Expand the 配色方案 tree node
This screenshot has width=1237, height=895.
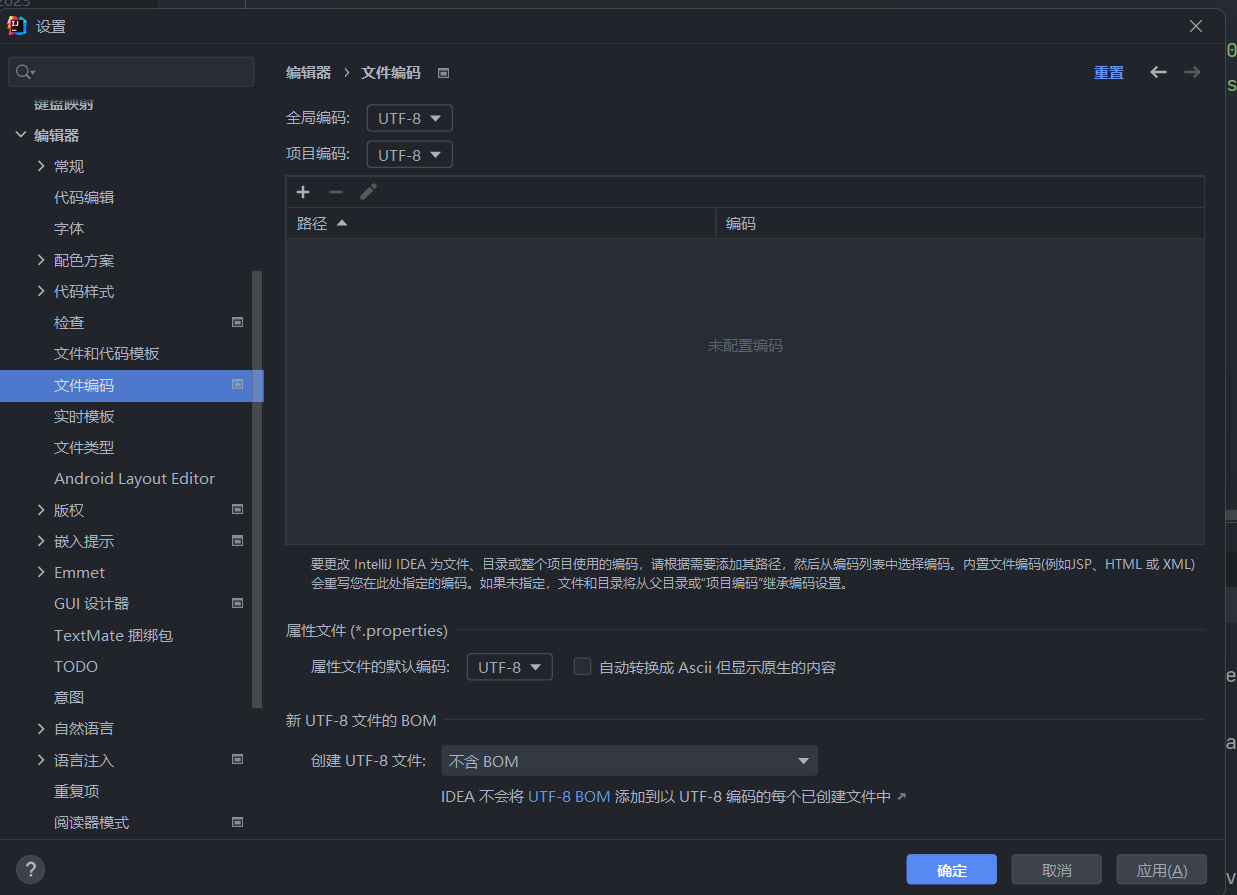click(x=41, y=260)
